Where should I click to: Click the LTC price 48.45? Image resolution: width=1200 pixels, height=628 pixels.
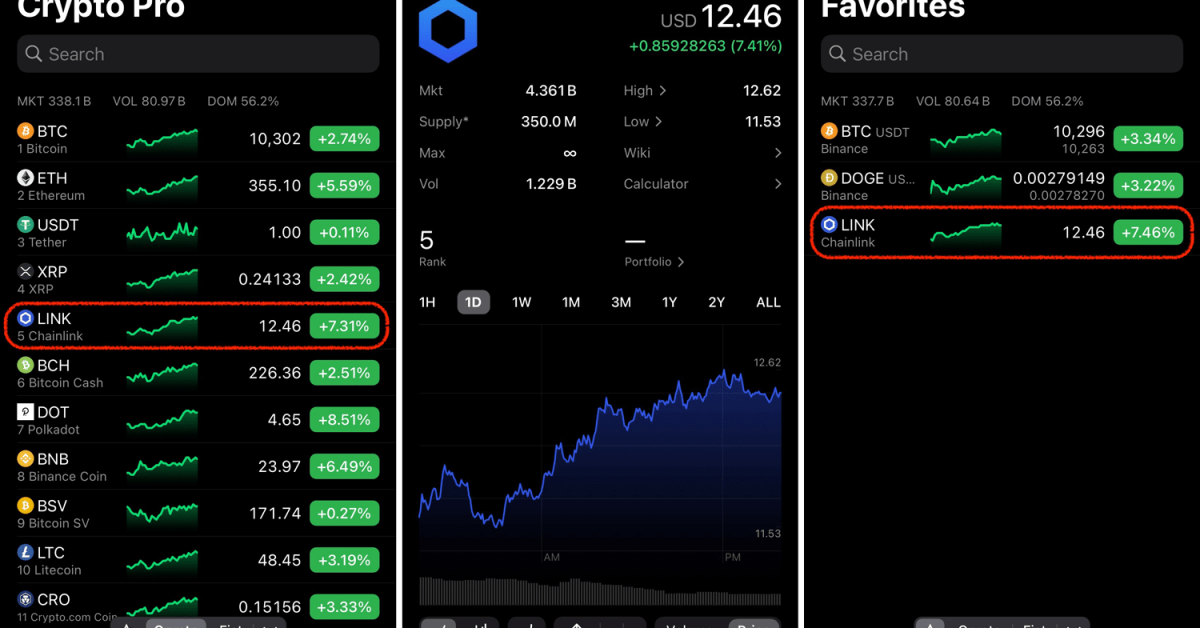click(x=278, y=560)
